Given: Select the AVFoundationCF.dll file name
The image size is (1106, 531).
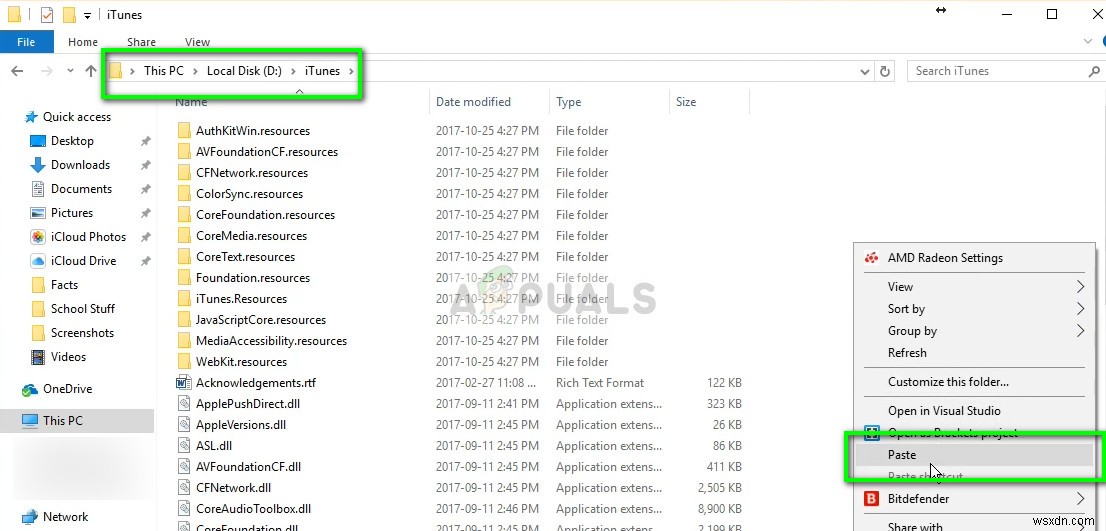Looking at the screenshot, I should tap(248, 467).
